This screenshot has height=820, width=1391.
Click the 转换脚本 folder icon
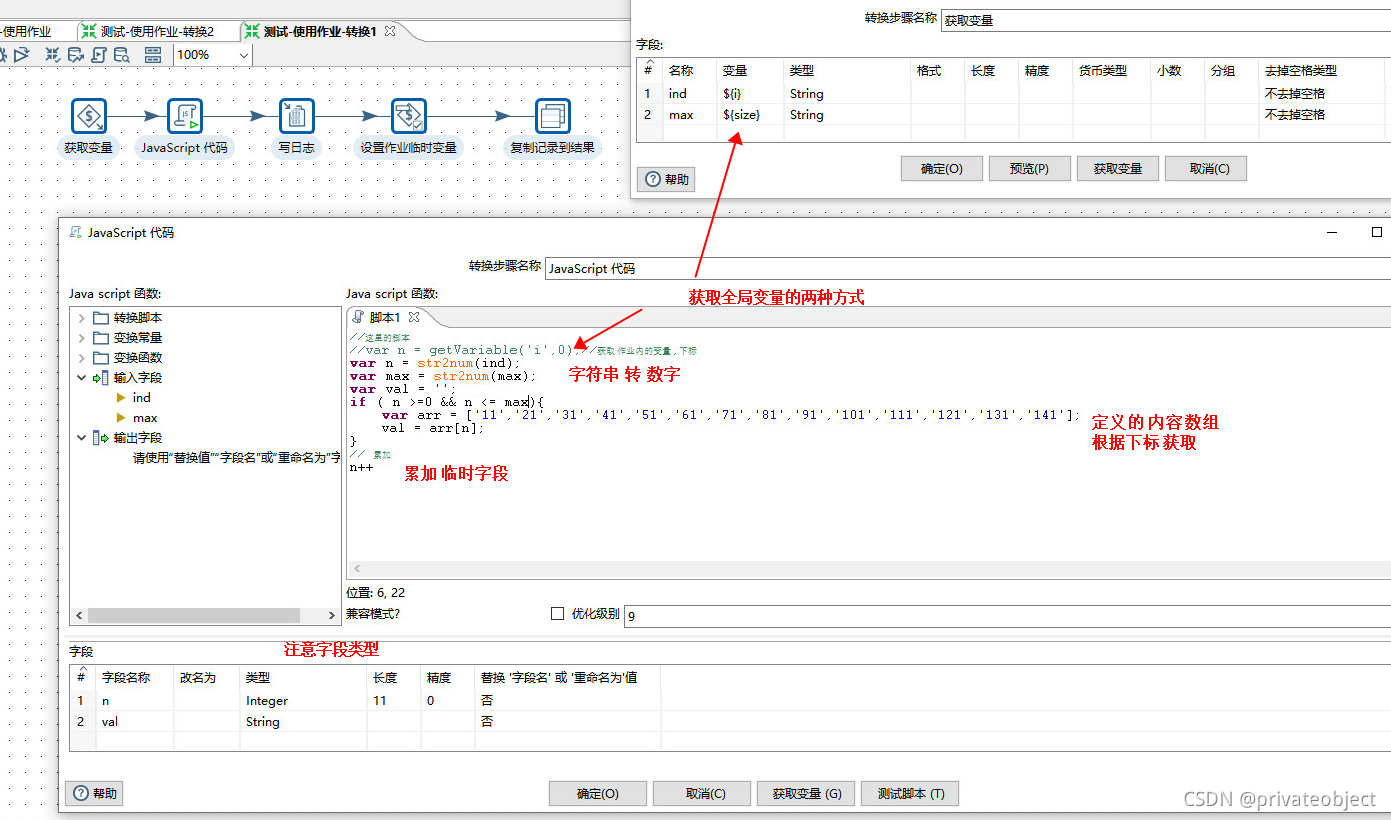(101, 317)
